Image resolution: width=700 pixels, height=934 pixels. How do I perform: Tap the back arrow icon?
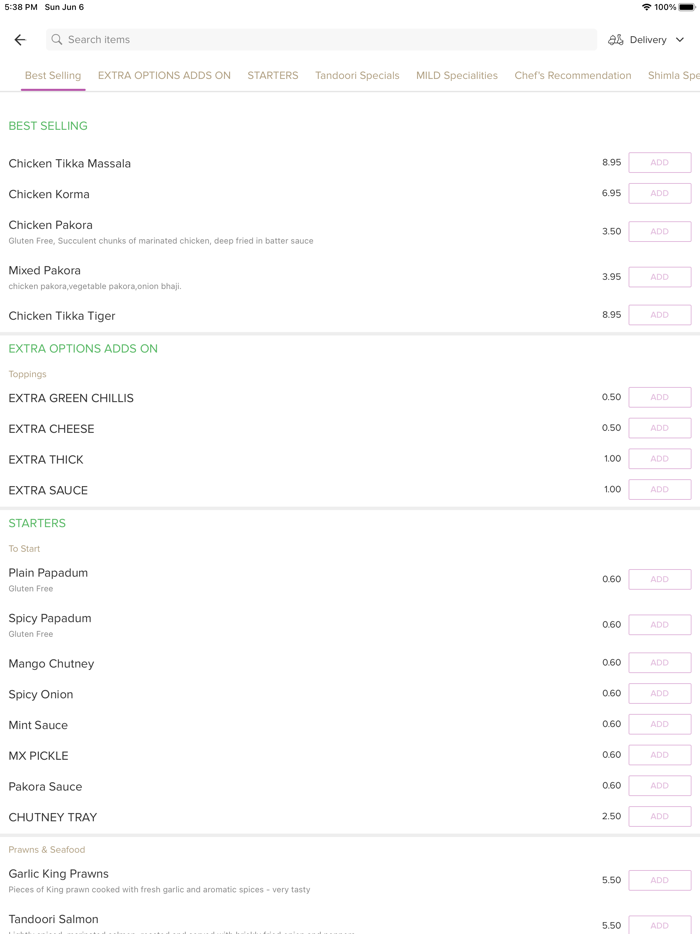pyautogui.click(x=20, y=40)
